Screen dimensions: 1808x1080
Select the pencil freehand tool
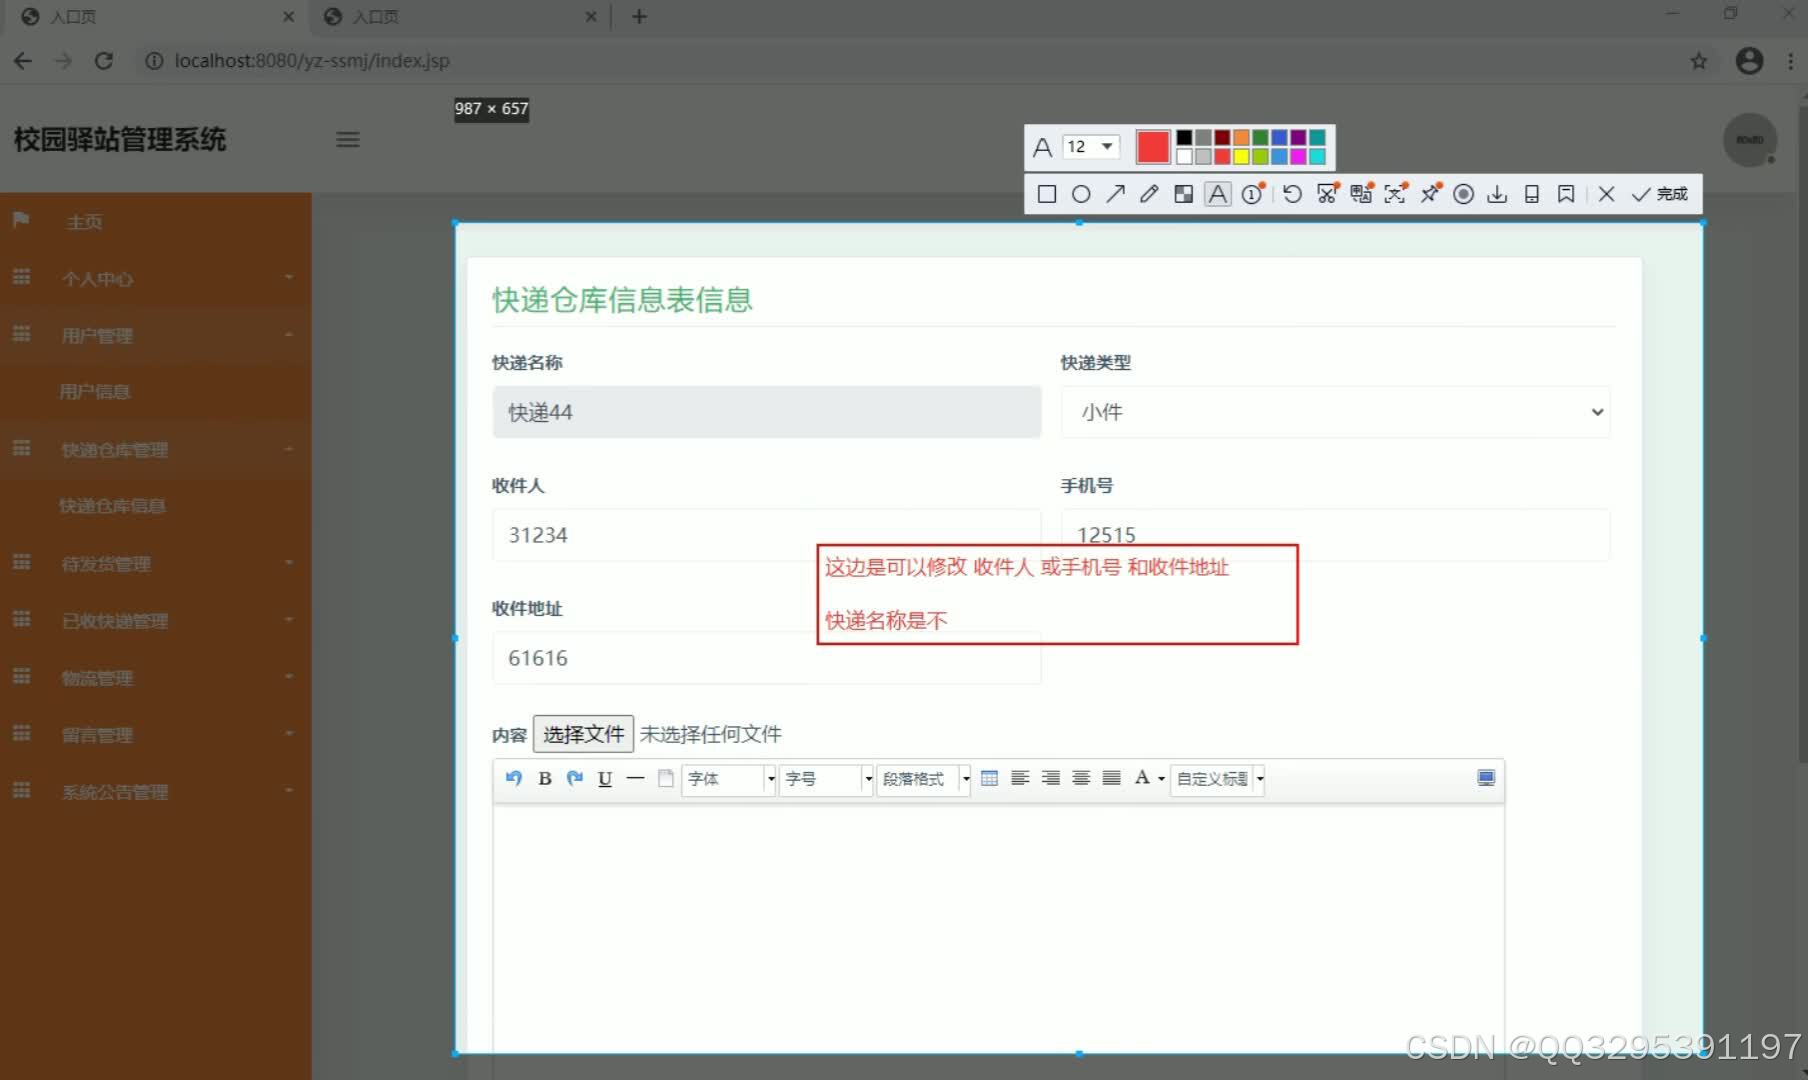click(1149, 194)
